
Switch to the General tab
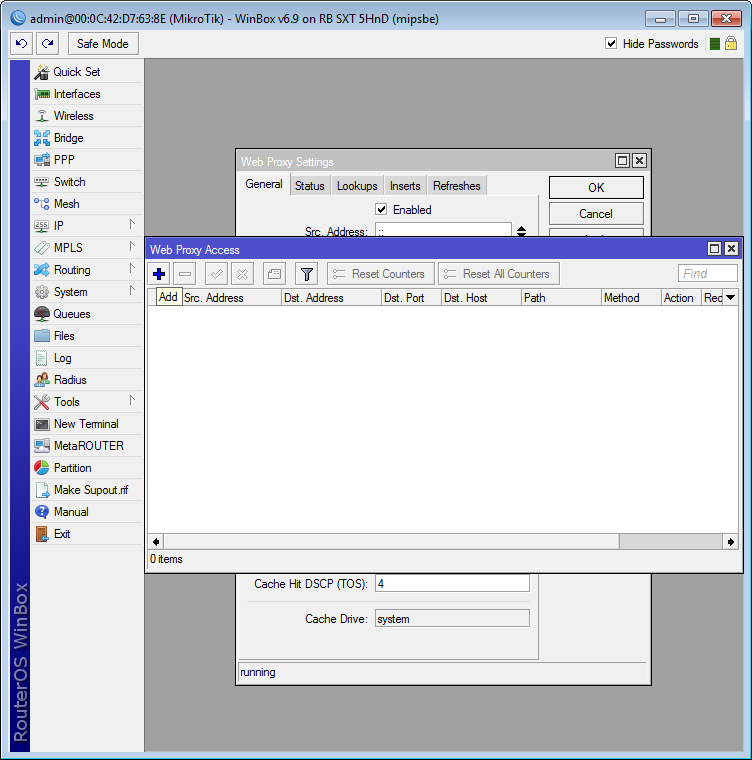[x=264, y=184]
